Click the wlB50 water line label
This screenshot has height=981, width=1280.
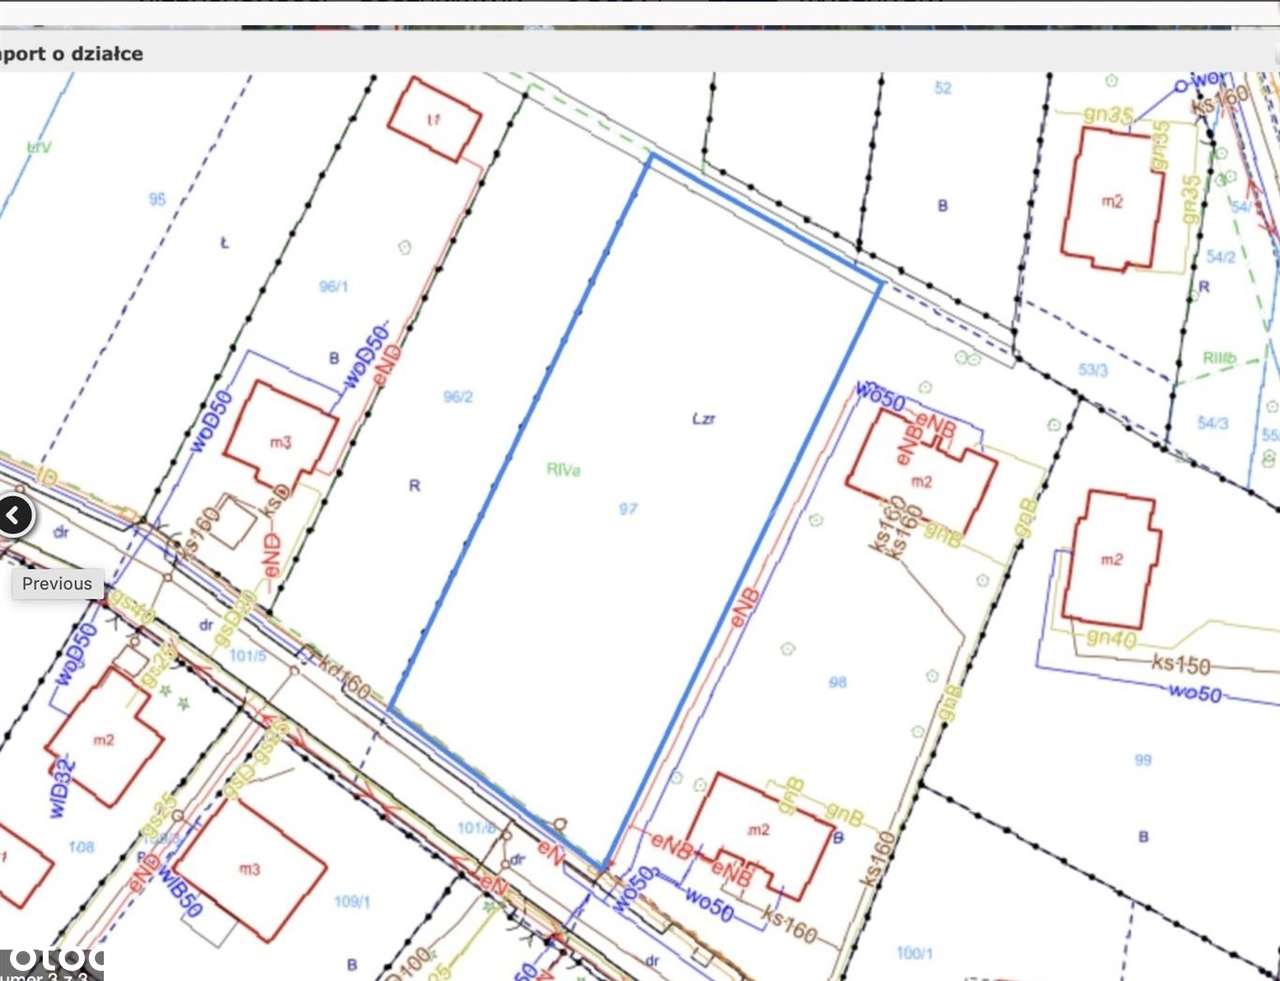[x=180, y=893]
